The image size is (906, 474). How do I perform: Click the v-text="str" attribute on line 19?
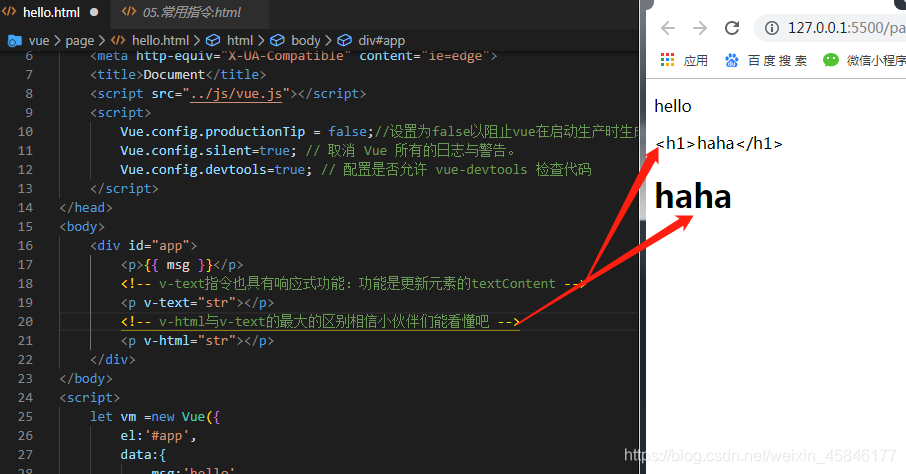click(x=190, y=302)
